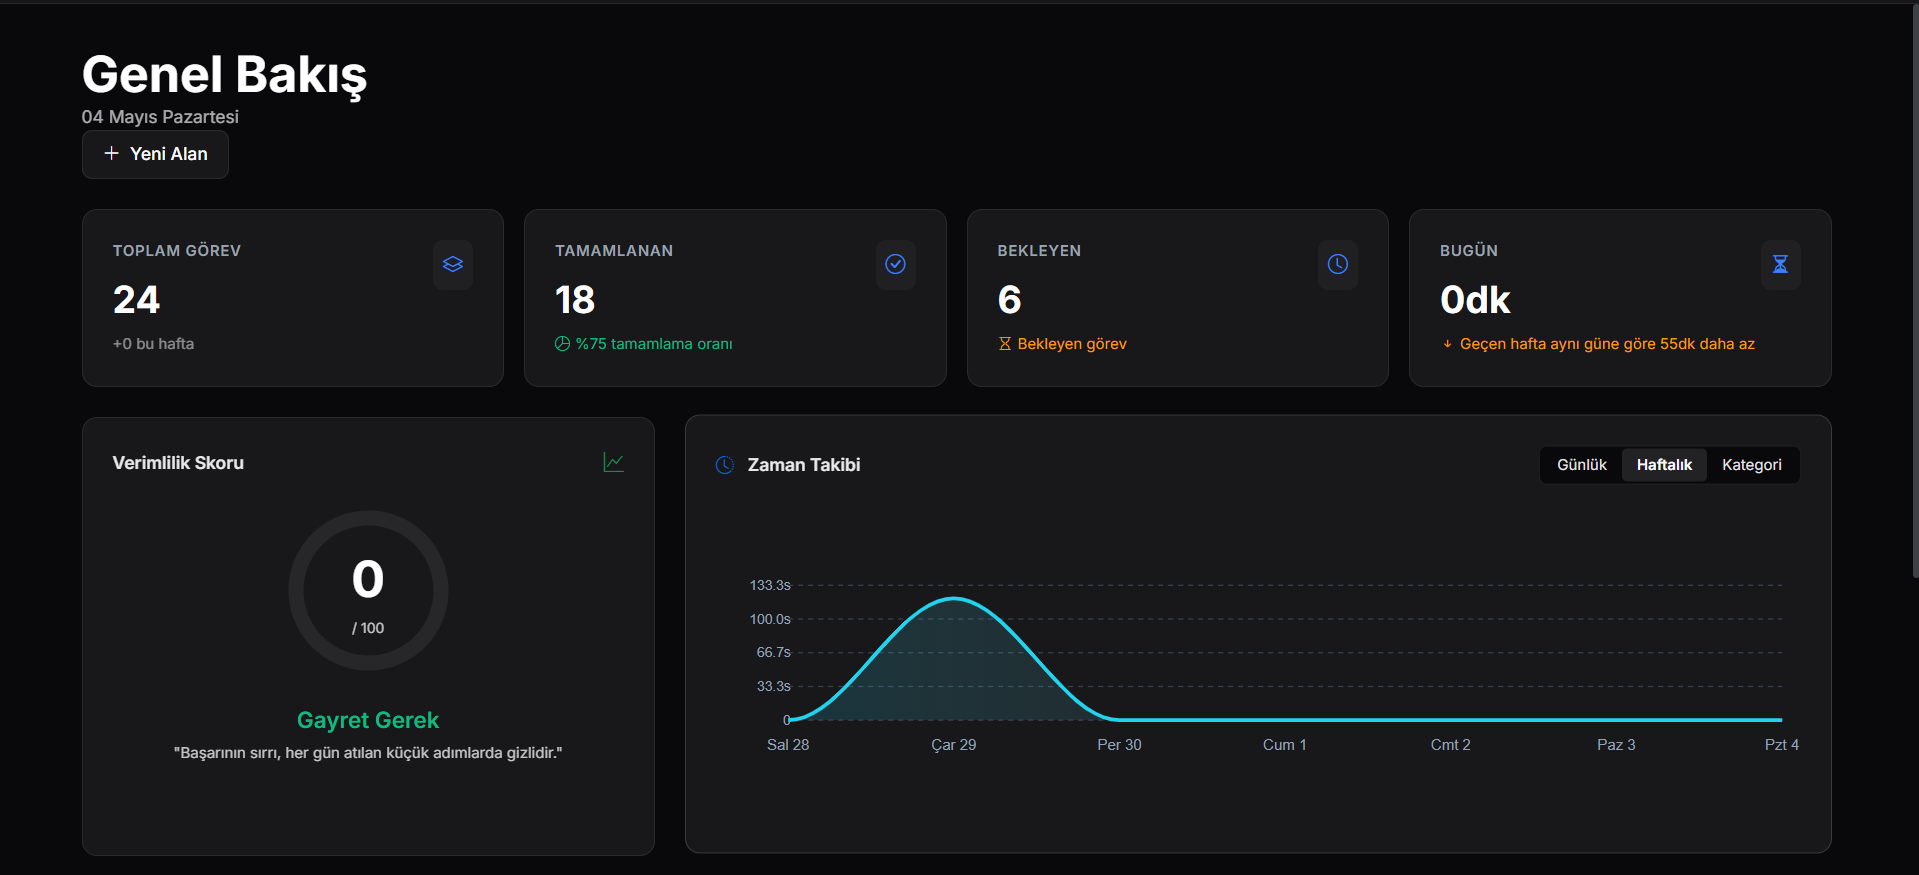Click the page vertical scrollbar
The height and width of the screenshot is (875, 1919).
pos(1915,290)
